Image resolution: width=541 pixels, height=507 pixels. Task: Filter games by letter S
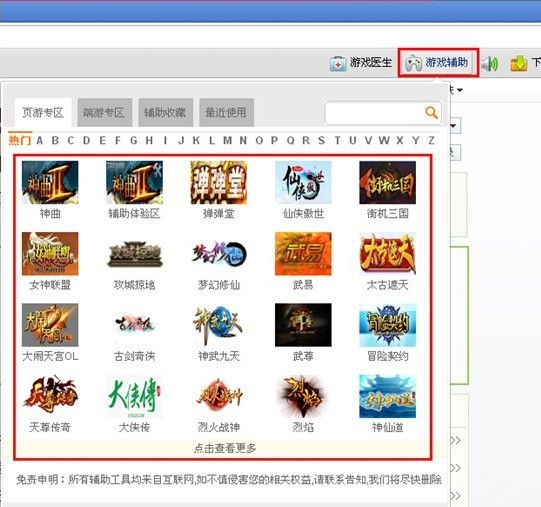(x=322, y=140)
